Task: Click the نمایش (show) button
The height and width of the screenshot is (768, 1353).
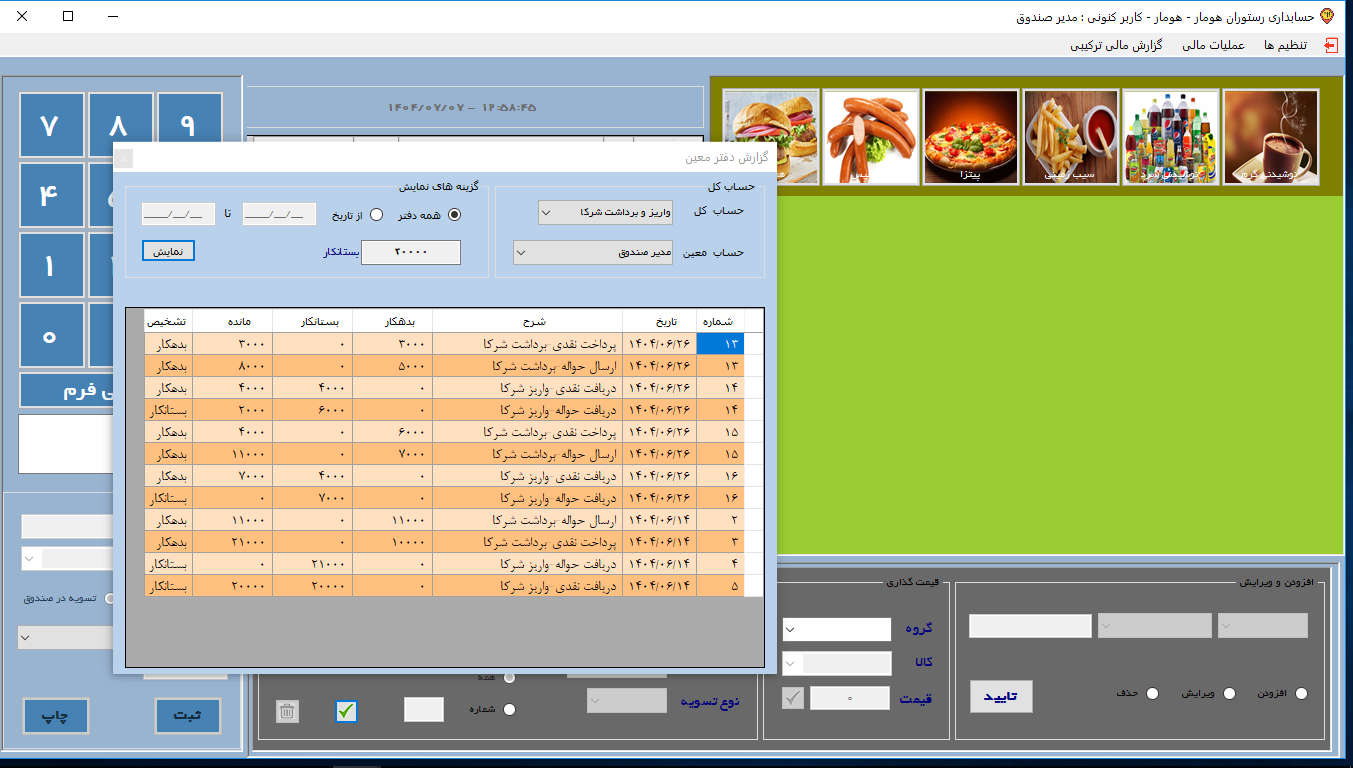Action: point(168,252)
